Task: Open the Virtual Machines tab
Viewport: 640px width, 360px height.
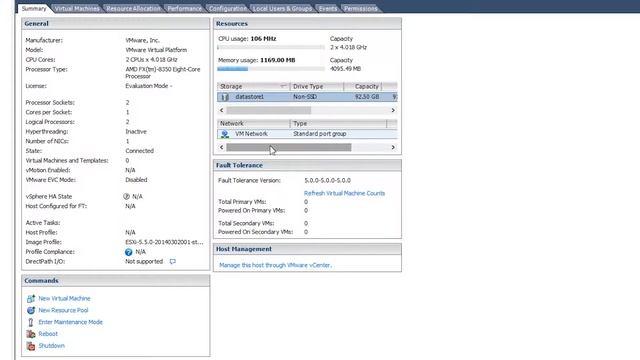Action: 77,8
